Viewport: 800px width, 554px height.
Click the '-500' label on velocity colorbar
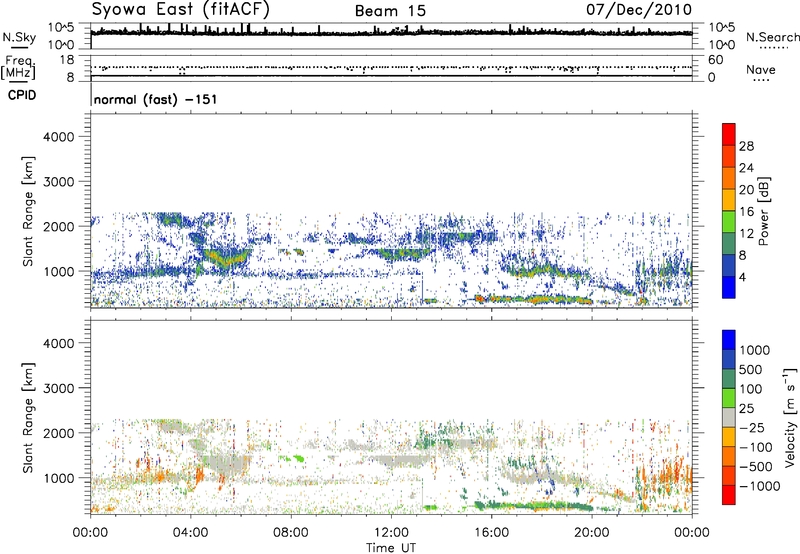[756, 466]
